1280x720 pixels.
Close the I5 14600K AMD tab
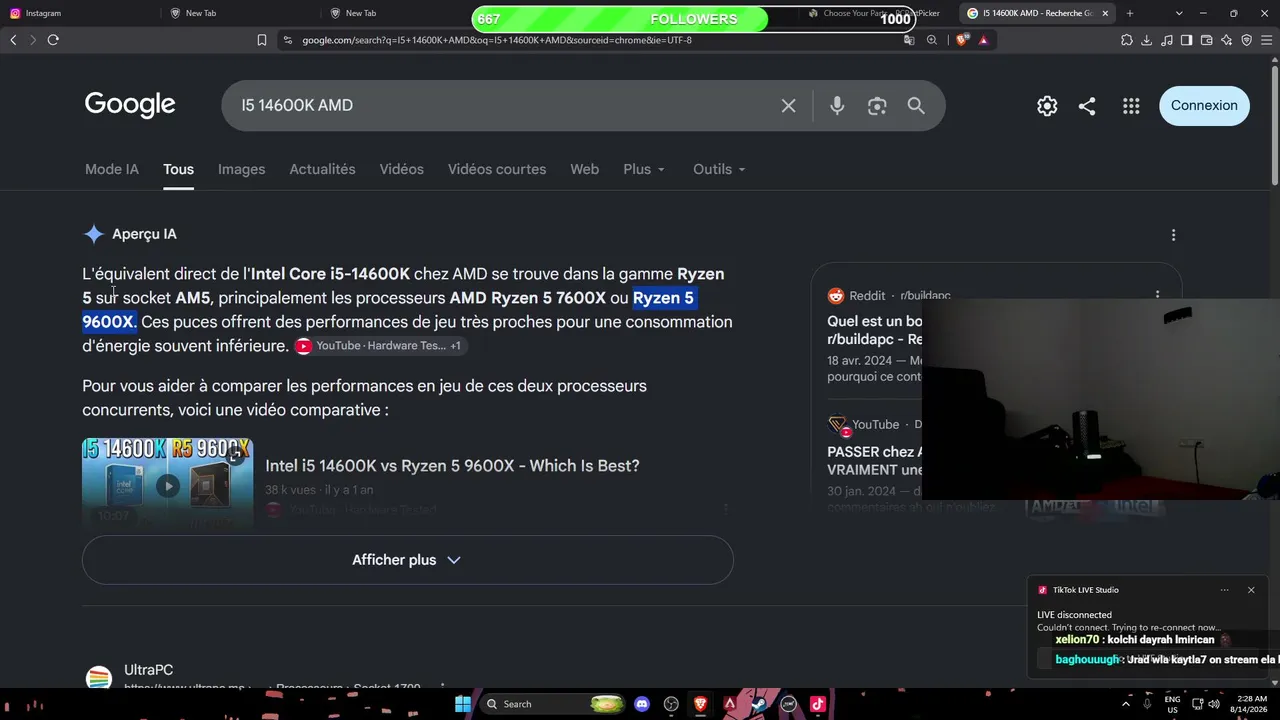point(1105,13)
